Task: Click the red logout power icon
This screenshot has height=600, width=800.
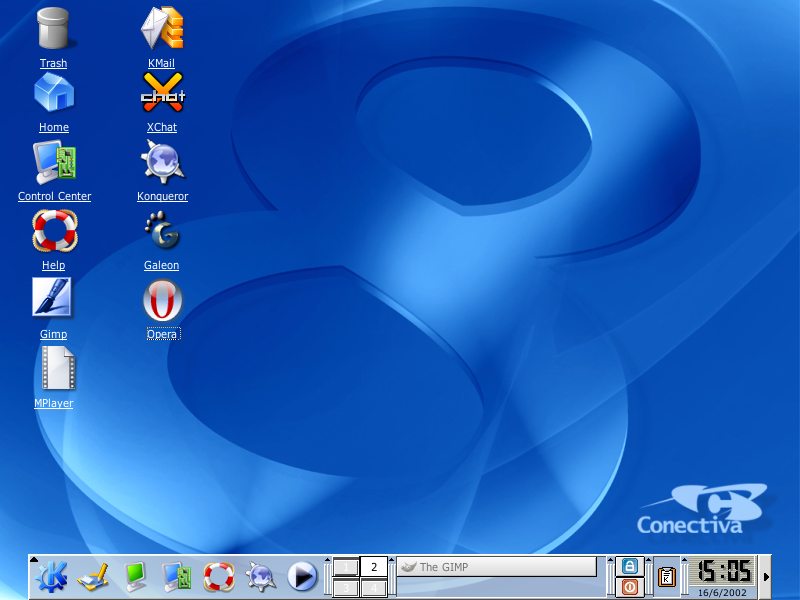Action: pos(630,587)
